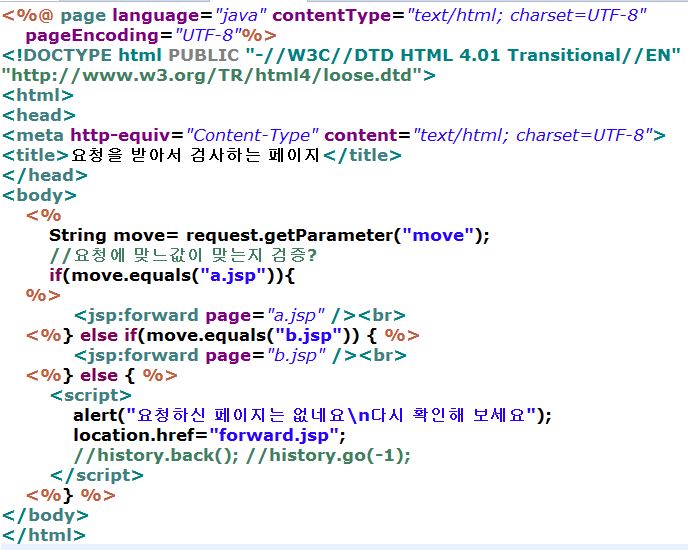Select the opening <head> tag
688x550 pixels.
[x=39, y=115]
